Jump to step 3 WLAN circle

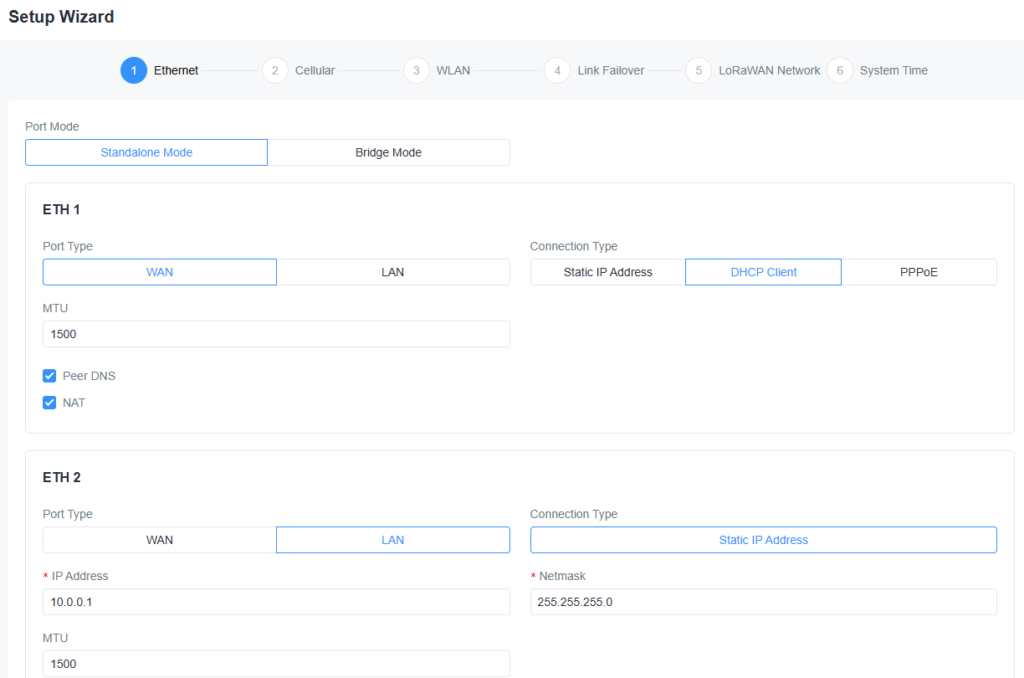coord(416,71)
